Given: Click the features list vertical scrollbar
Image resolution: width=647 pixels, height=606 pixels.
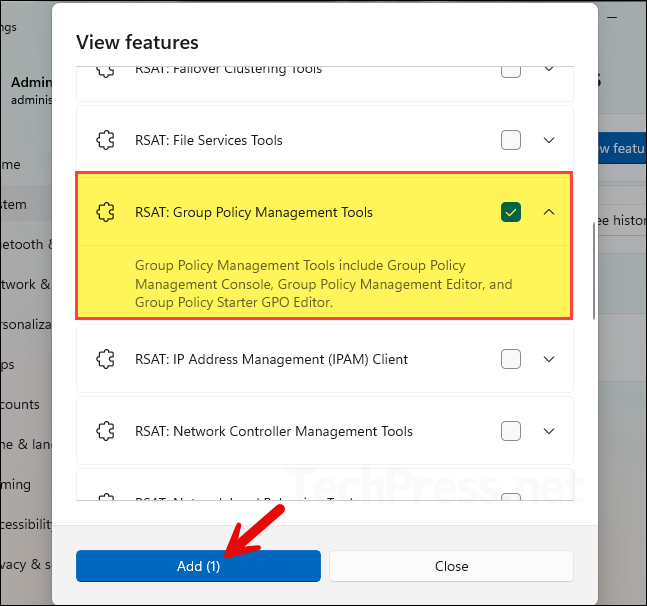Looking at the screenshot, I should pyautogui.click(x=594, y=271).
